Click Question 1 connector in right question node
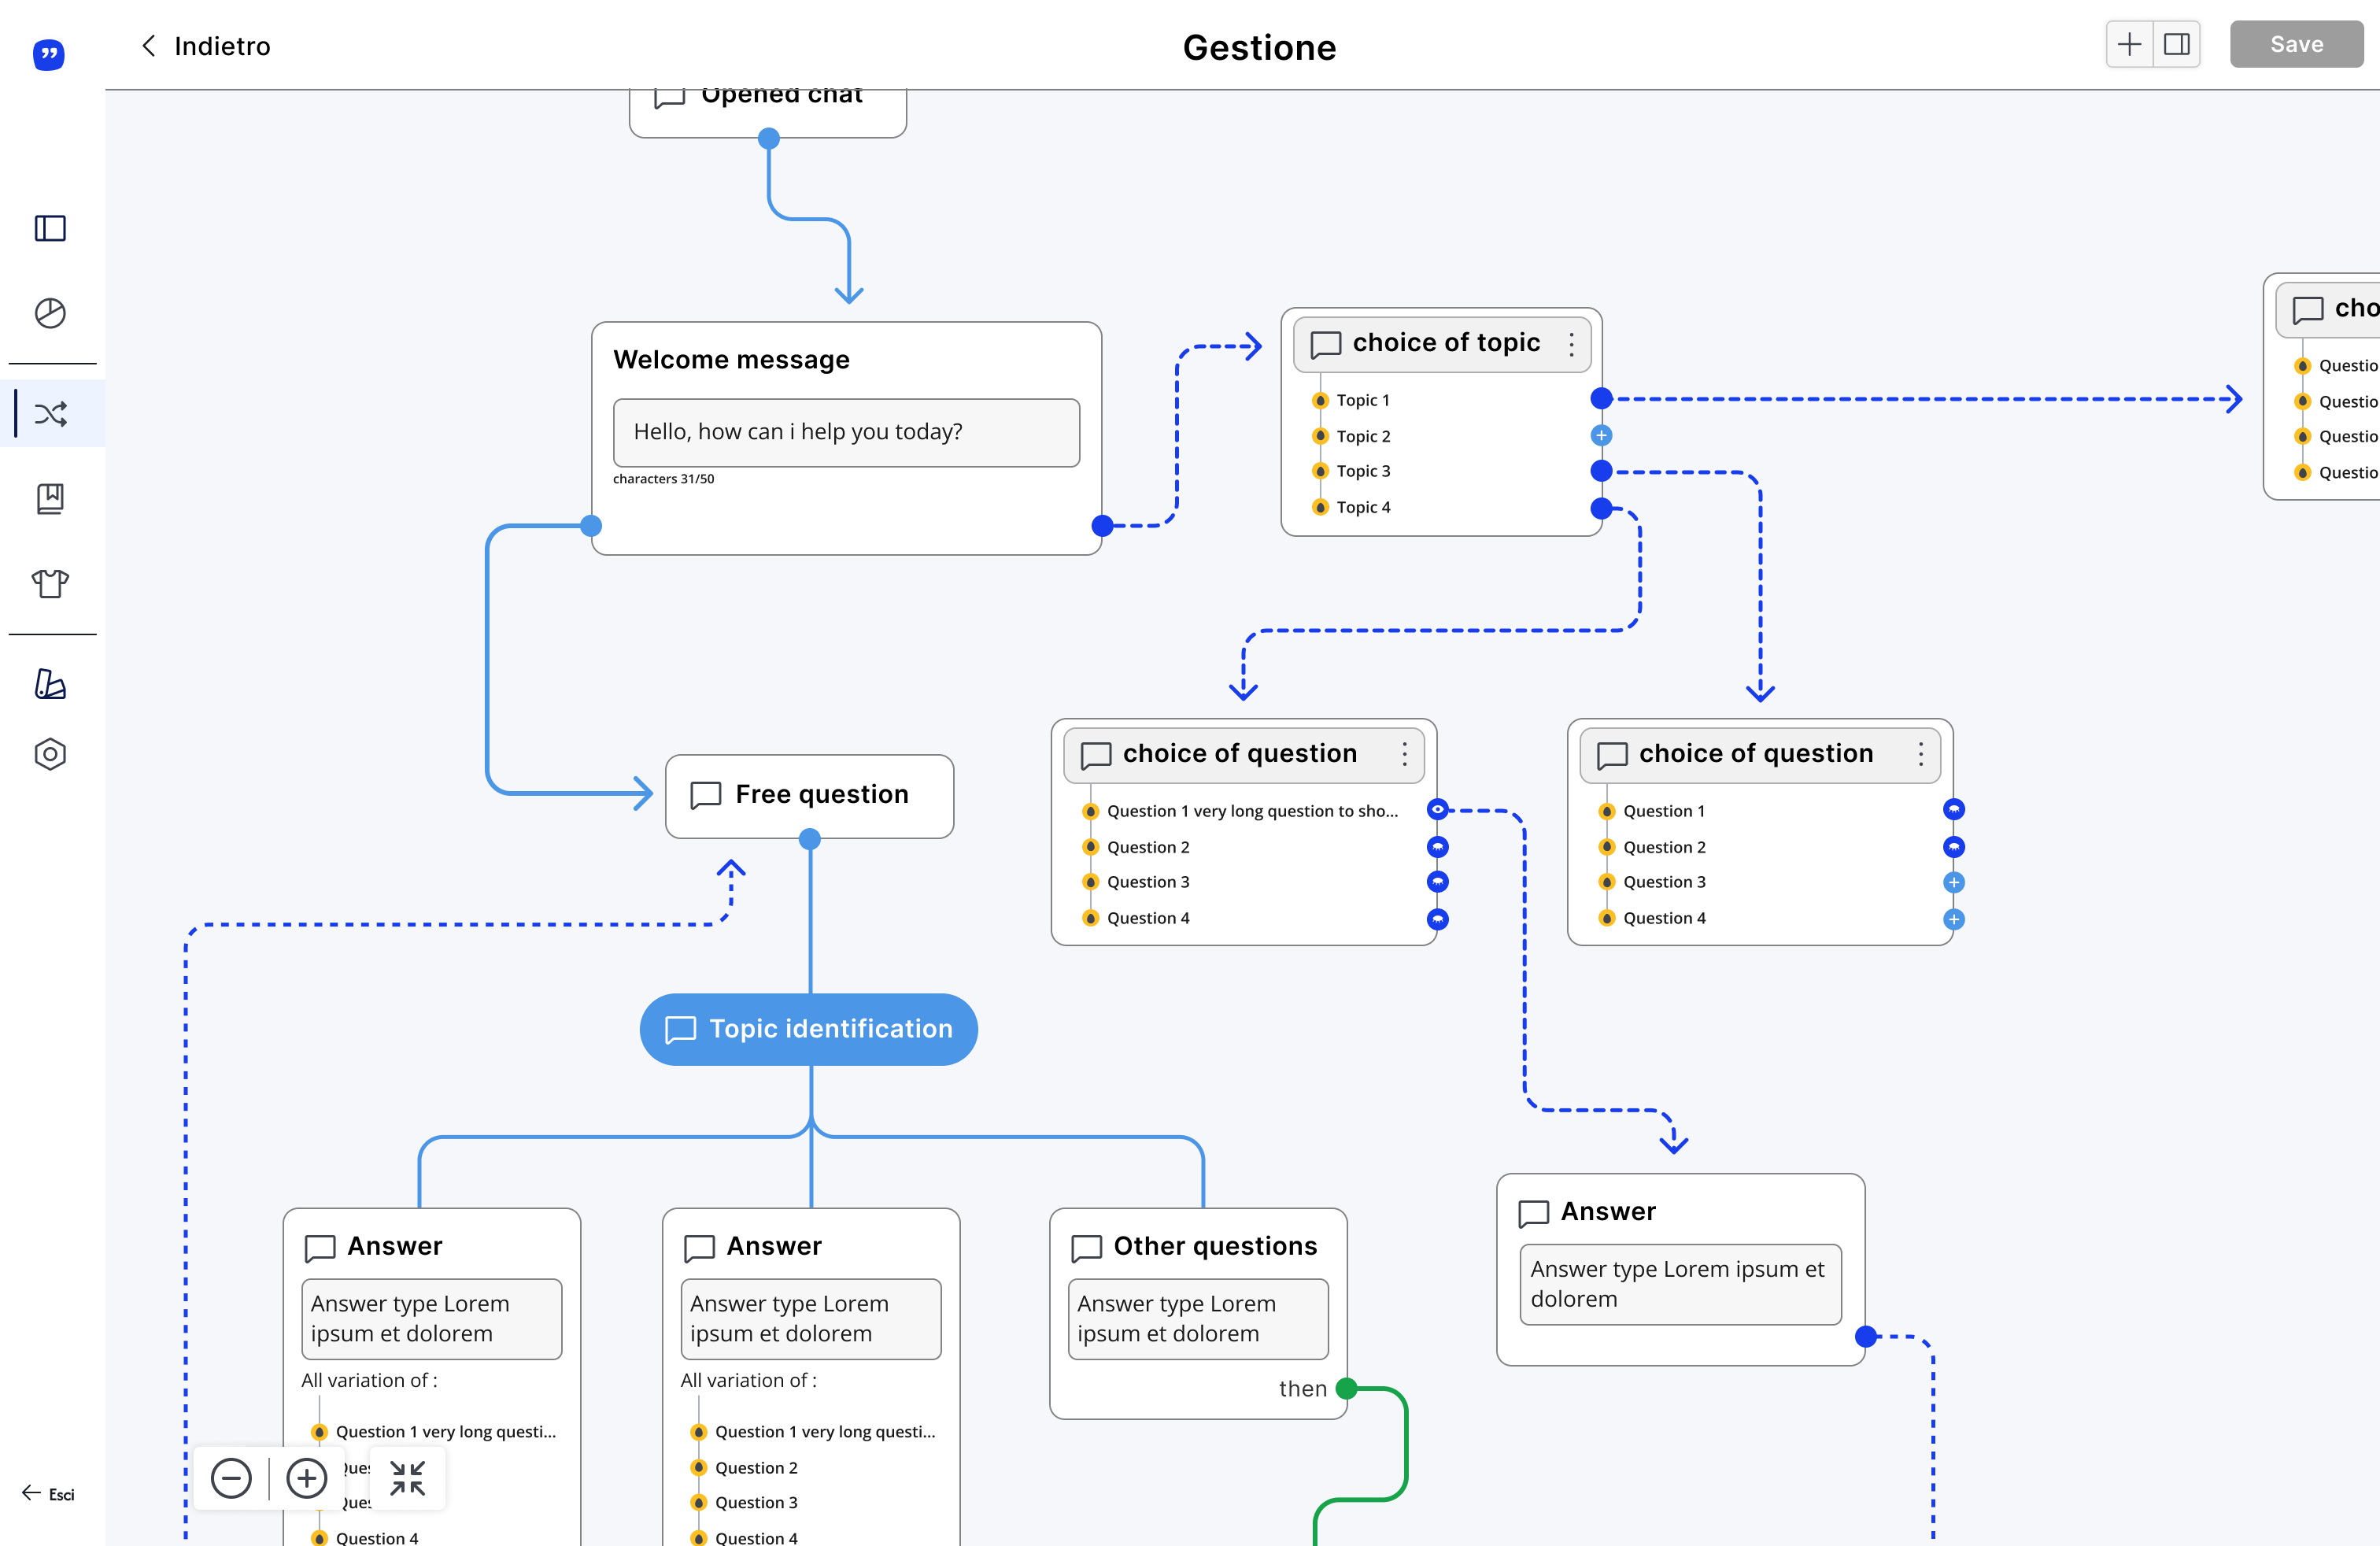This screenshot has height=1546, width=2380. click(x=1954, y=810)
